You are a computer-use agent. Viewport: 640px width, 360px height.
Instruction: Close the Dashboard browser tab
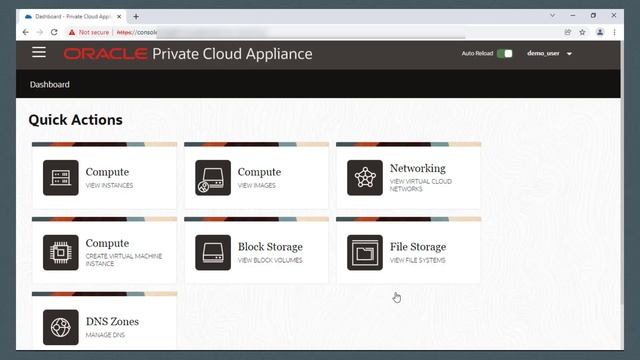tap(119, 17)
